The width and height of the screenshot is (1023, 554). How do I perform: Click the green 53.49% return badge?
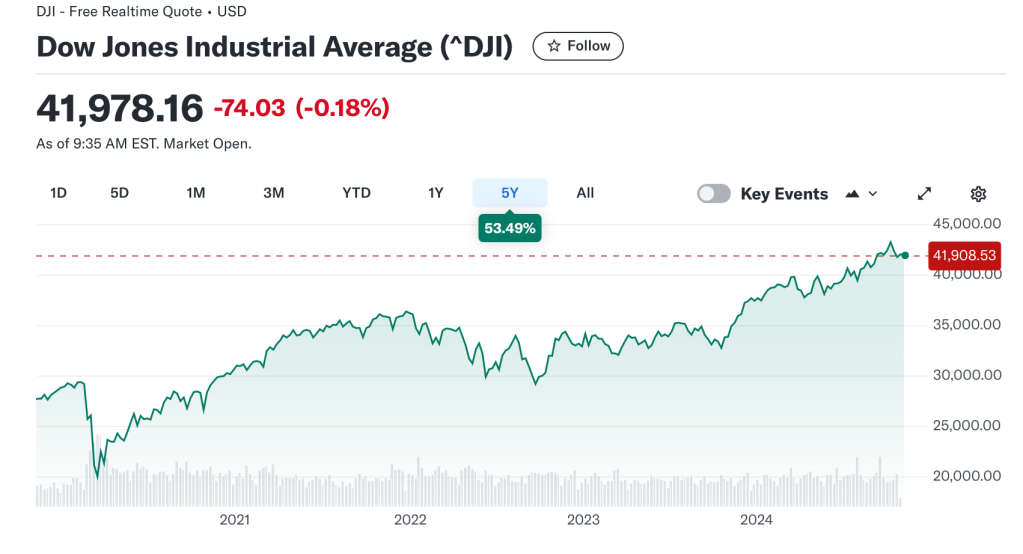pyautogui.click(x=510, y=228)
